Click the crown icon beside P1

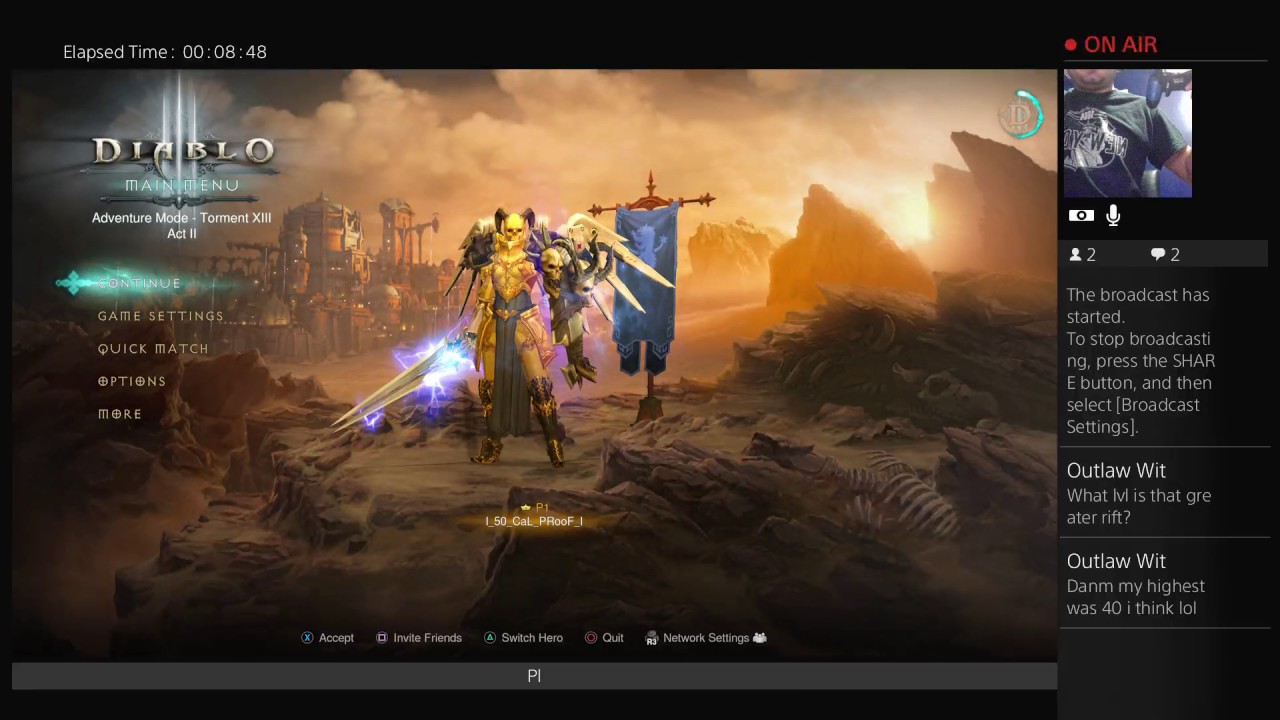point(526,508)
